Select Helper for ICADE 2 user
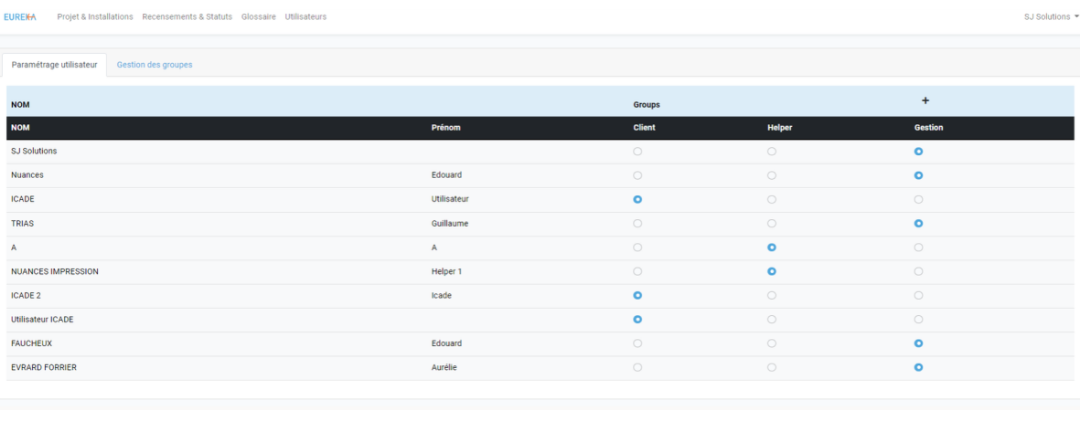The width and height of the screenshot is (1080, 436). tap(771, 296)
